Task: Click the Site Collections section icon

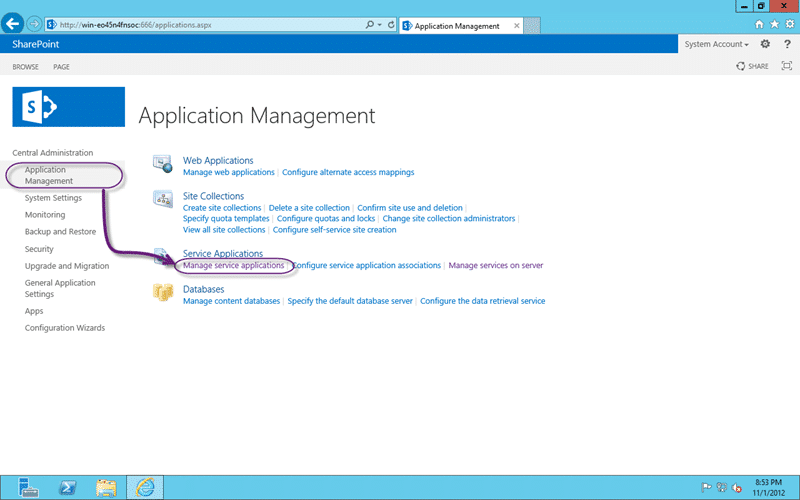Action: click(163, 199)
